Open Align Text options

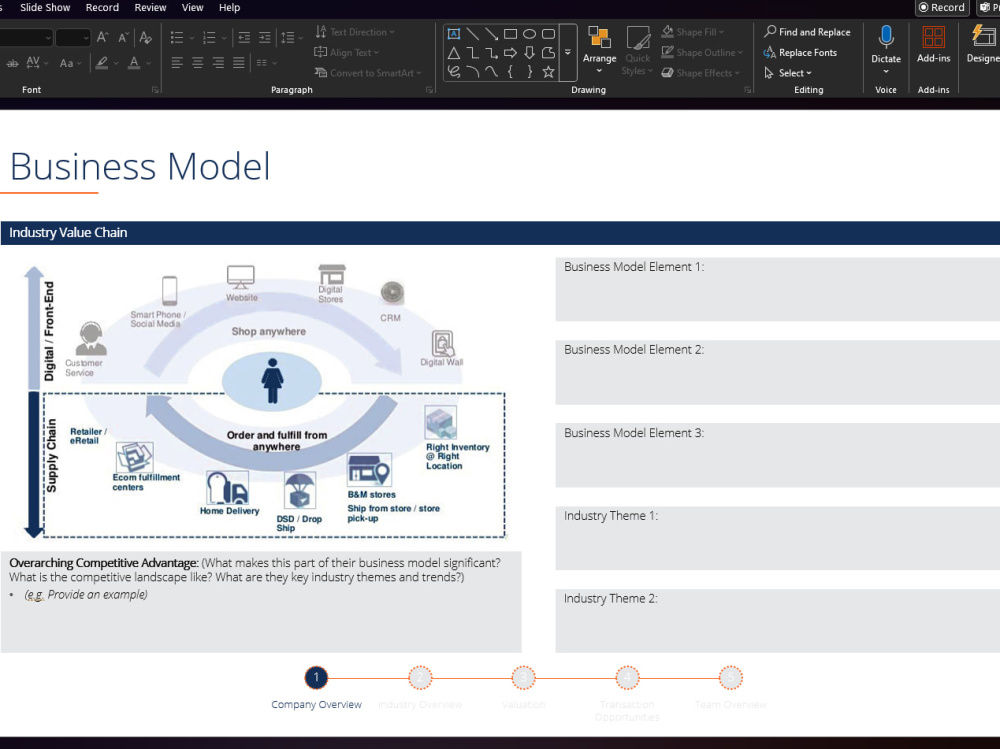(347, 52)
